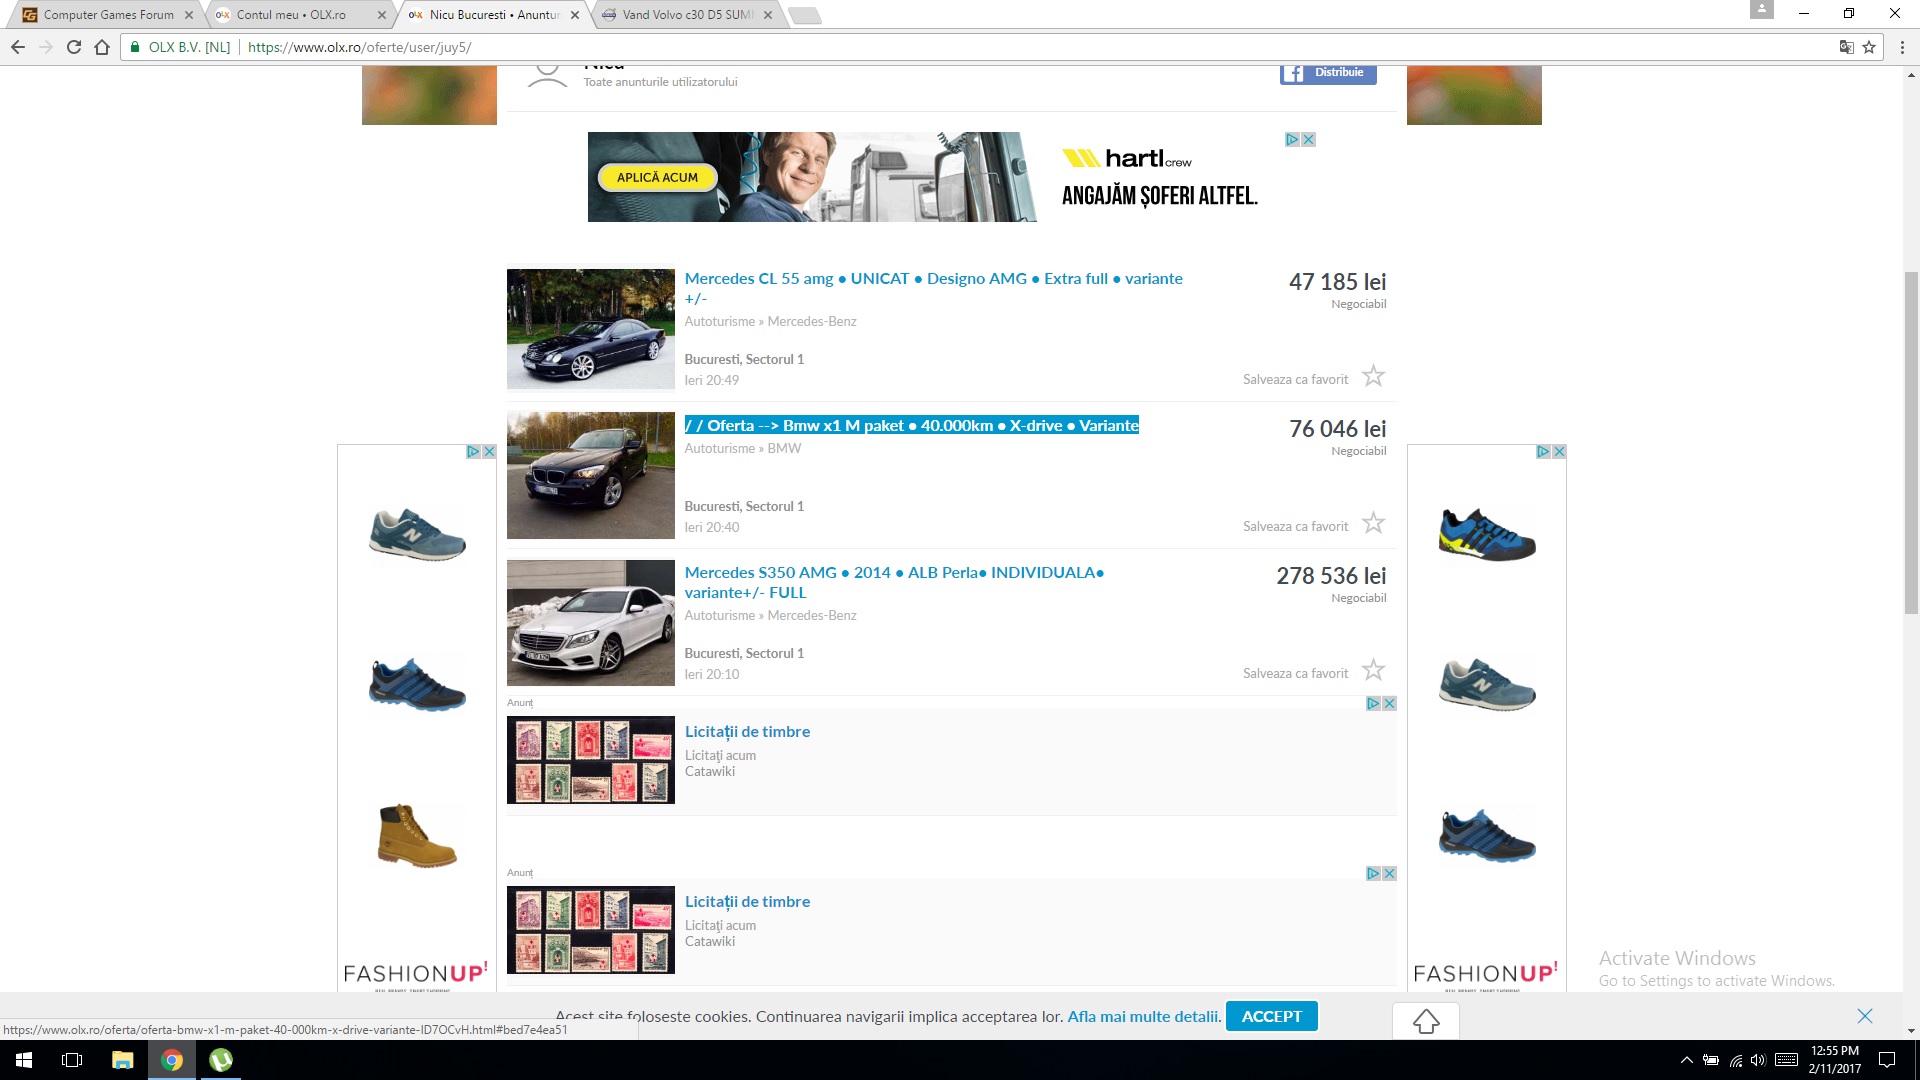Open a new browser tab
This screenshot has width=1920, height=1080.
[x=804, y=15]
